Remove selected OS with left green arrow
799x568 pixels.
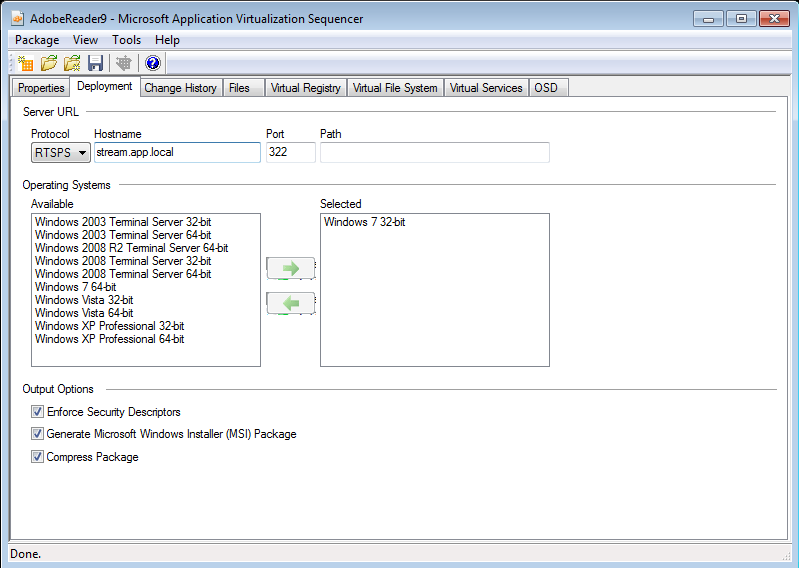[x=290, y=304]
